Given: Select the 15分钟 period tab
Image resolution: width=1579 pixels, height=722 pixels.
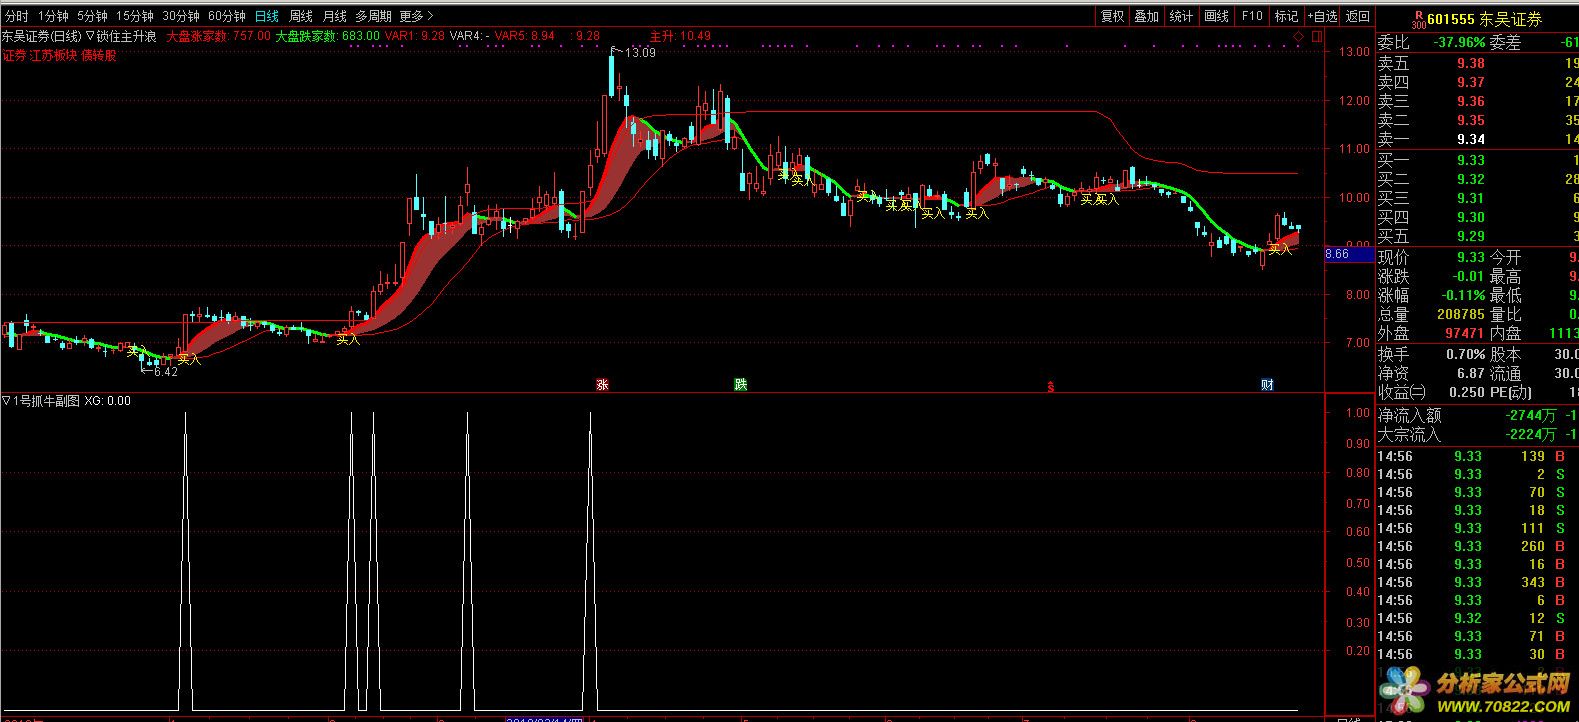Looking at the screenshot, I should coord(134,16).
